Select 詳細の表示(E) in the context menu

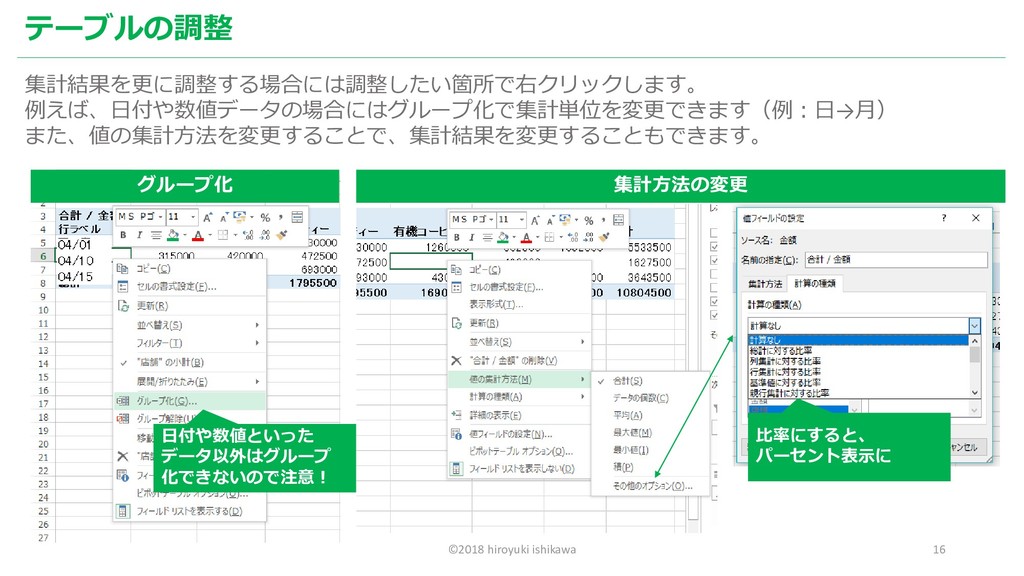(x=520, y=415)
